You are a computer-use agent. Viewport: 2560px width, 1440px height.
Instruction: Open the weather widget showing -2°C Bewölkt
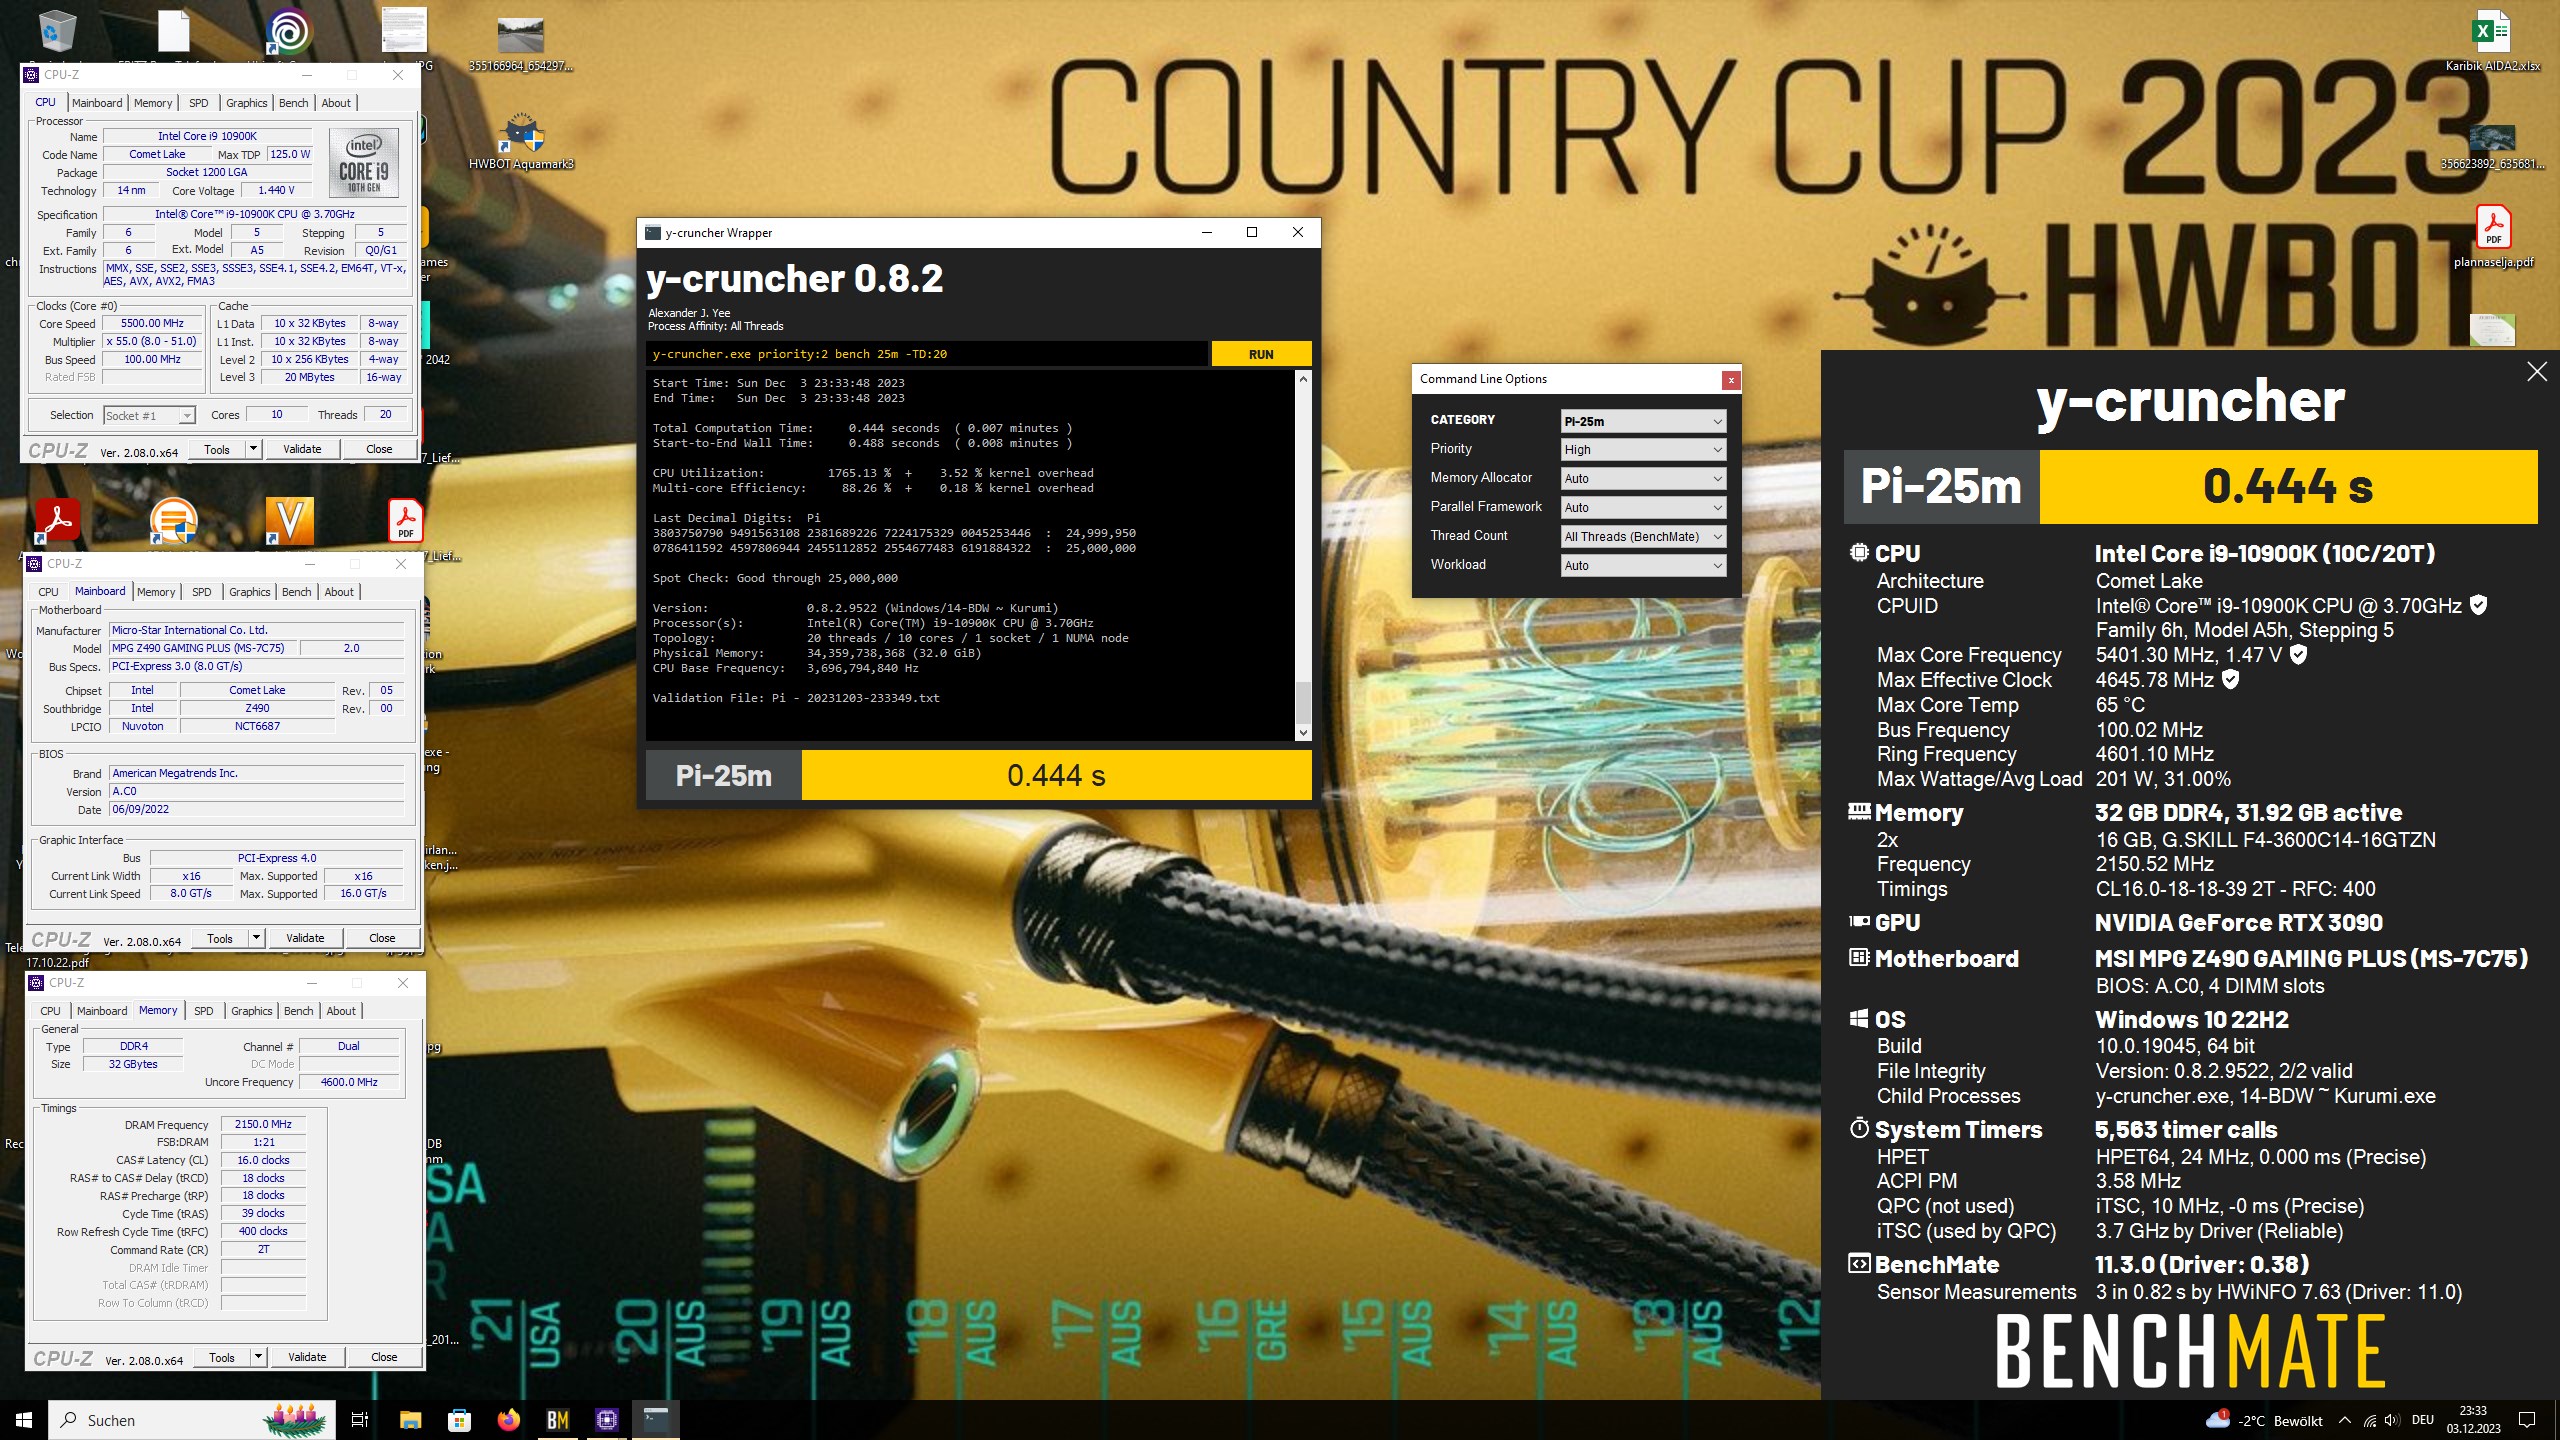(x=2264, y=1420)
